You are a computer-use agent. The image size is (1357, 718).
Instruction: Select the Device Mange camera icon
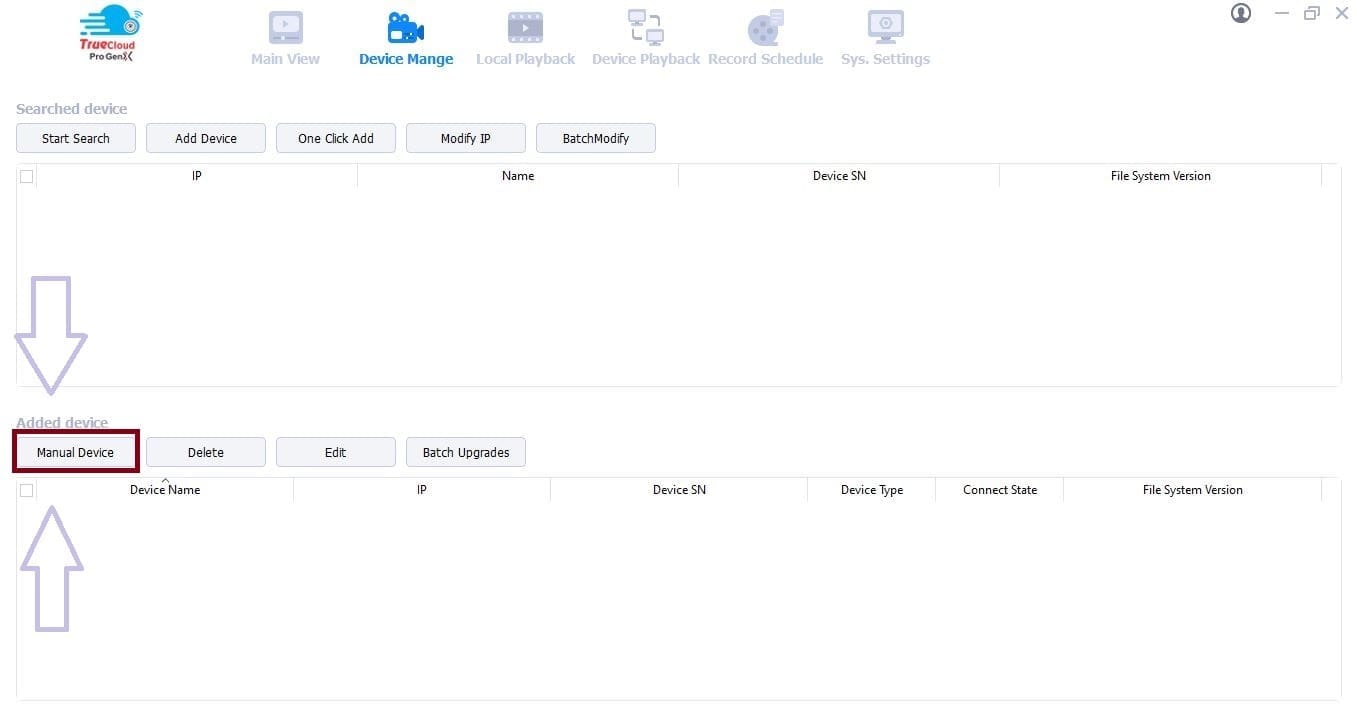coord(405,27)
